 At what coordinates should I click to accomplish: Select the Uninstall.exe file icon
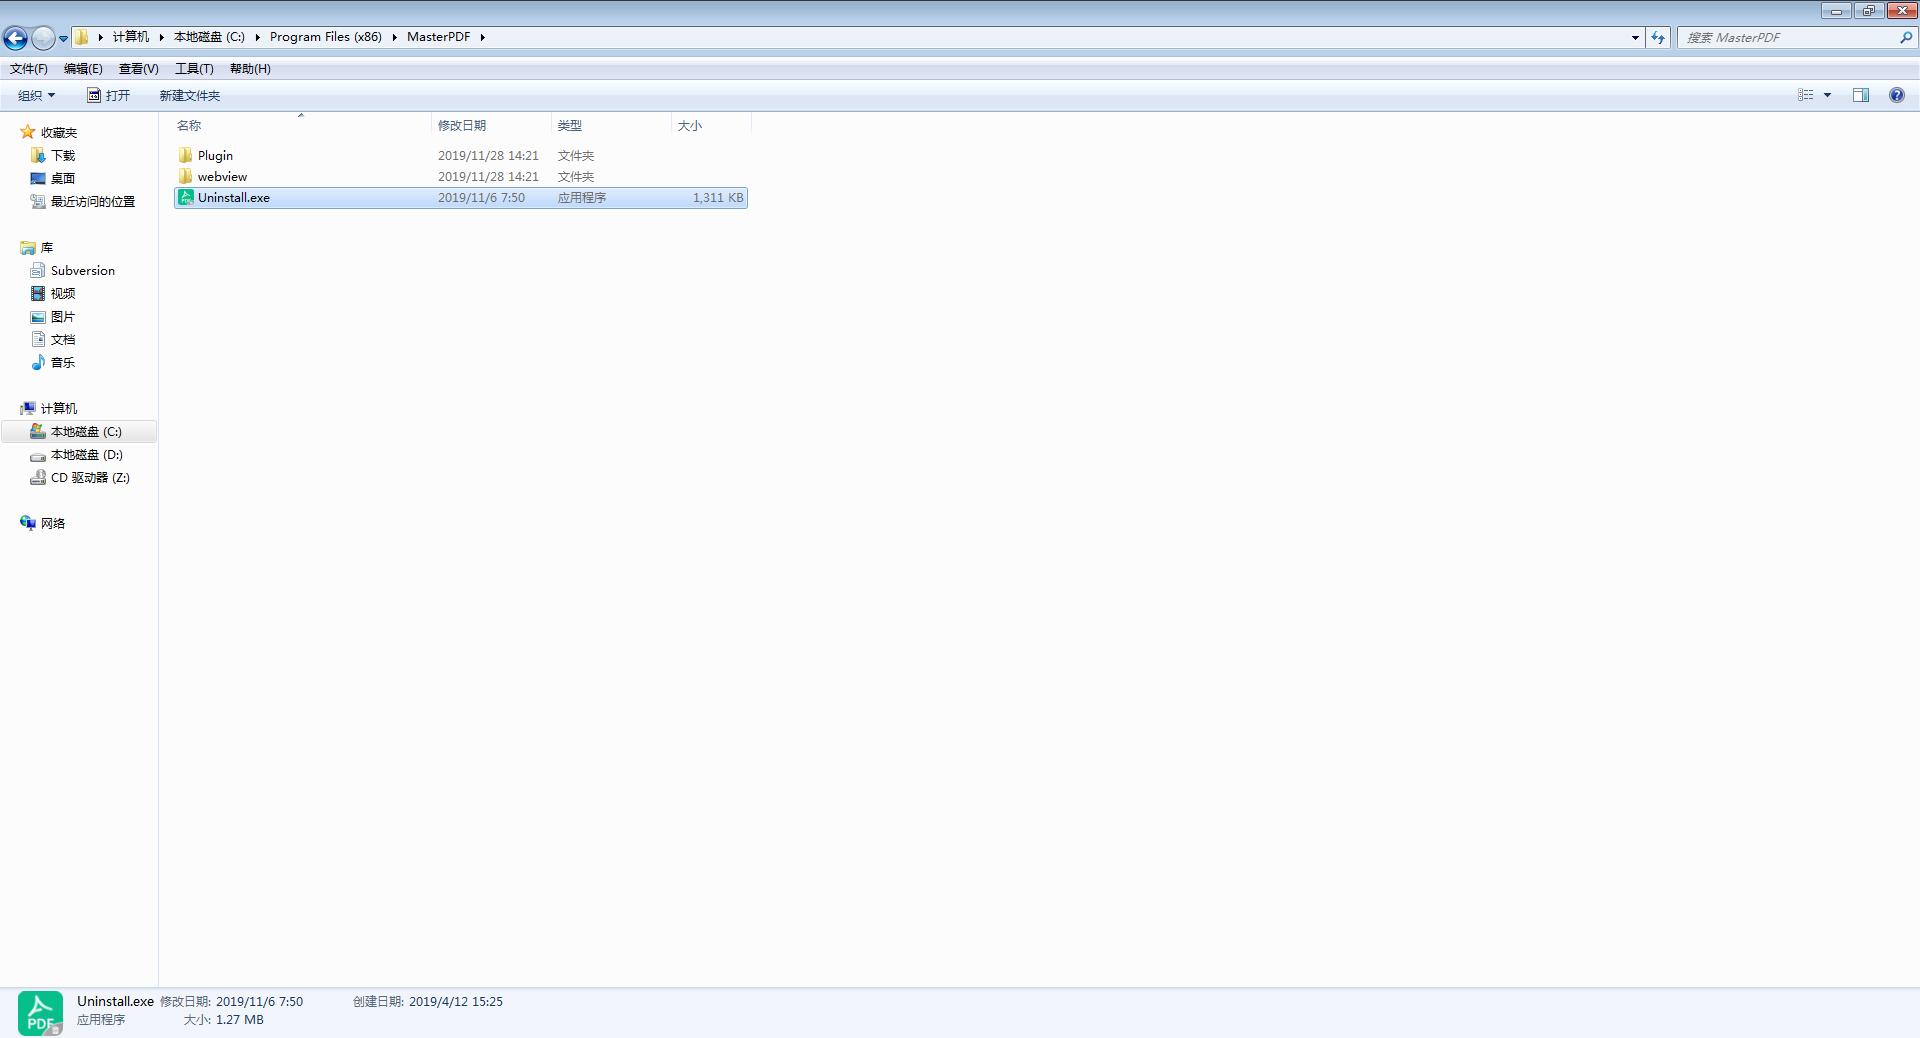coord(185,198)
